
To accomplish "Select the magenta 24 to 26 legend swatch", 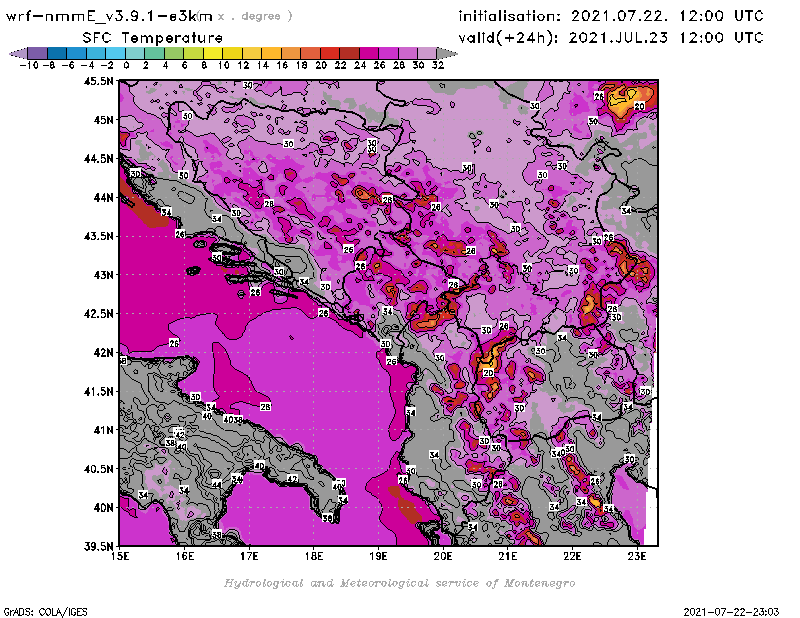I will 369,54.
